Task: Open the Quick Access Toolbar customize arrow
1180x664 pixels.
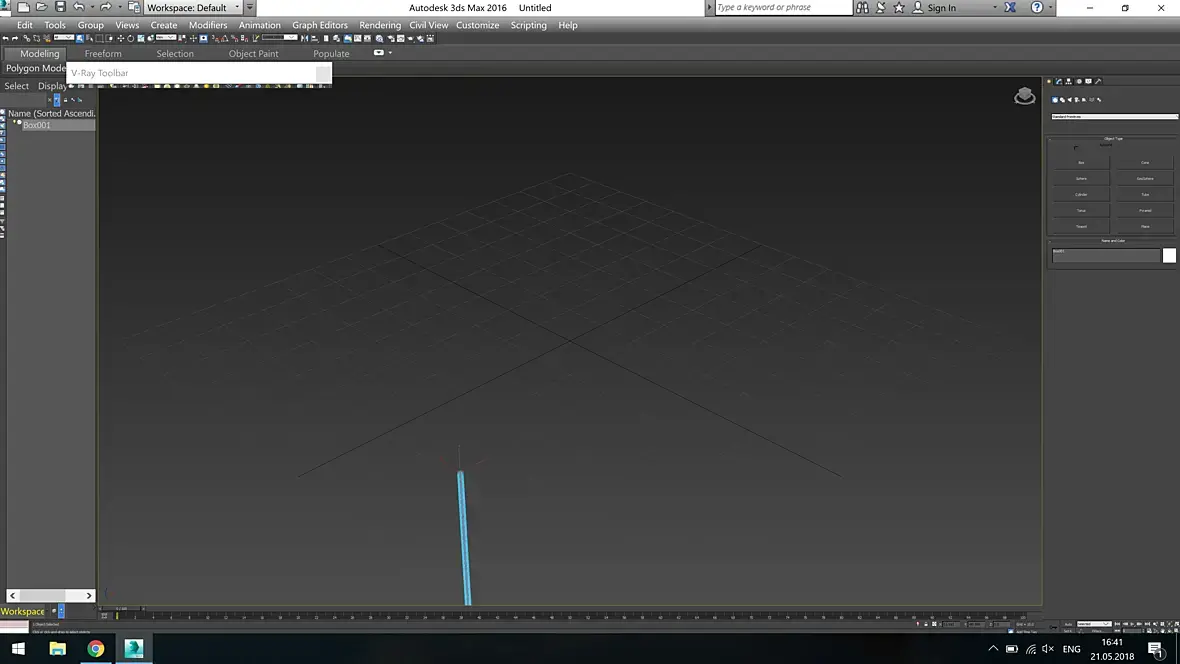Action: (x=250, y=7)
